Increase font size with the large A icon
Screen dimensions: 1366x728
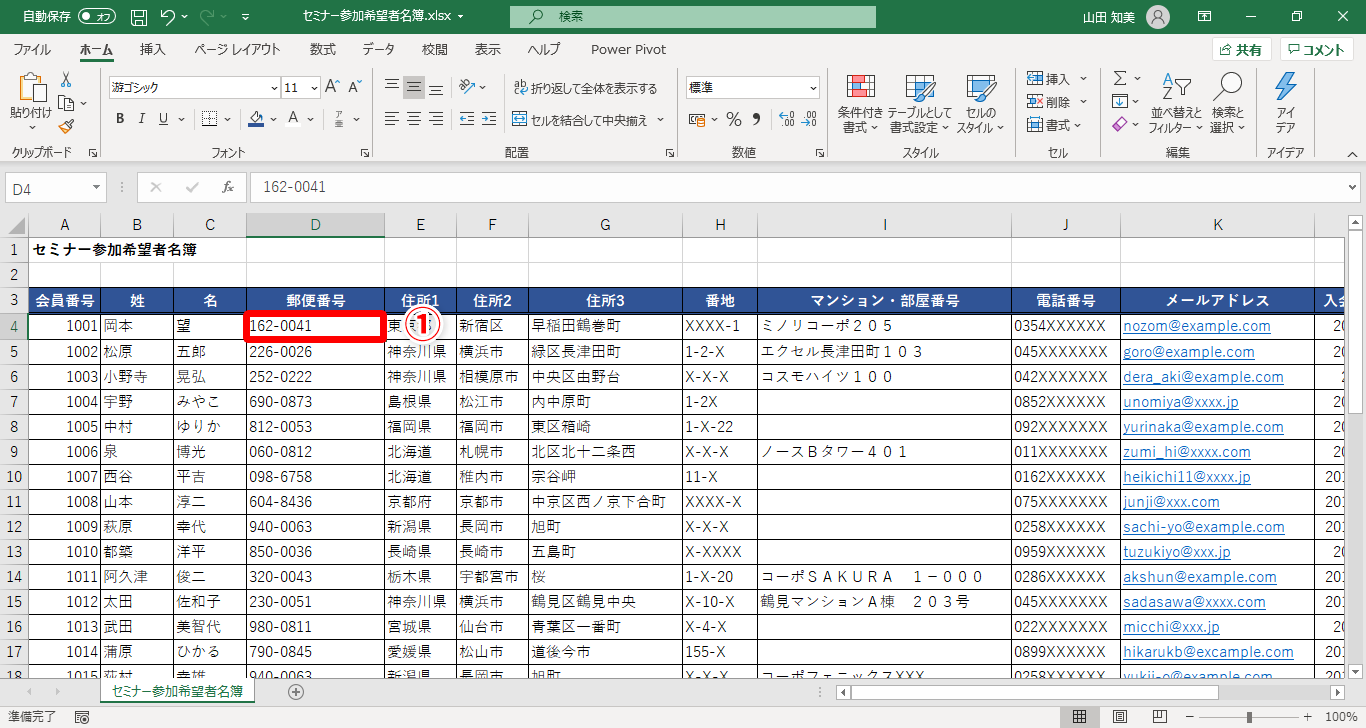tap(331, 87)
